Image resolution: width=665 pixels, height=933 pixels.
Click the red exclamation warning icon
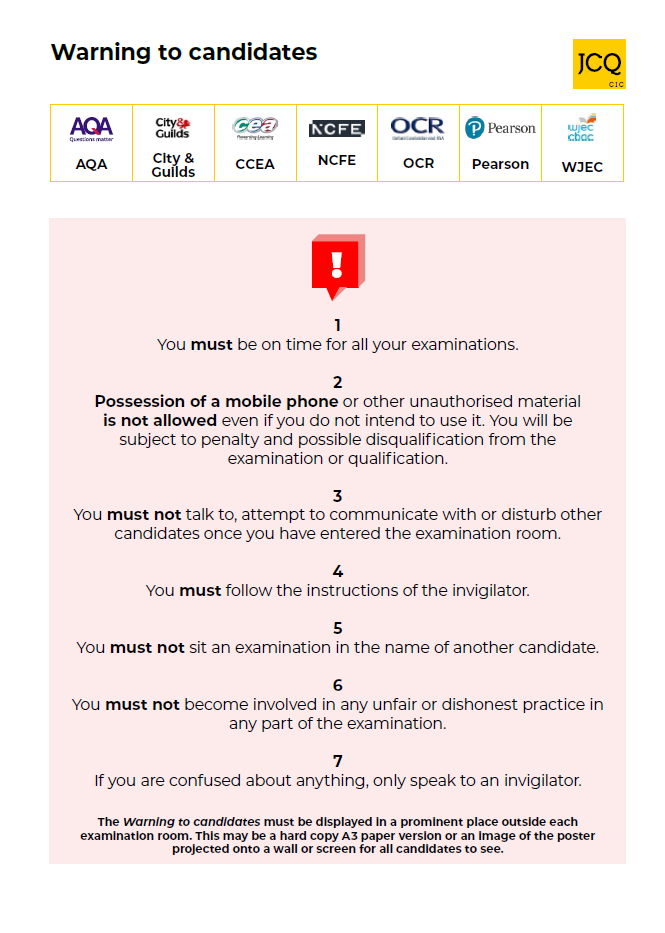pos(338,266)
